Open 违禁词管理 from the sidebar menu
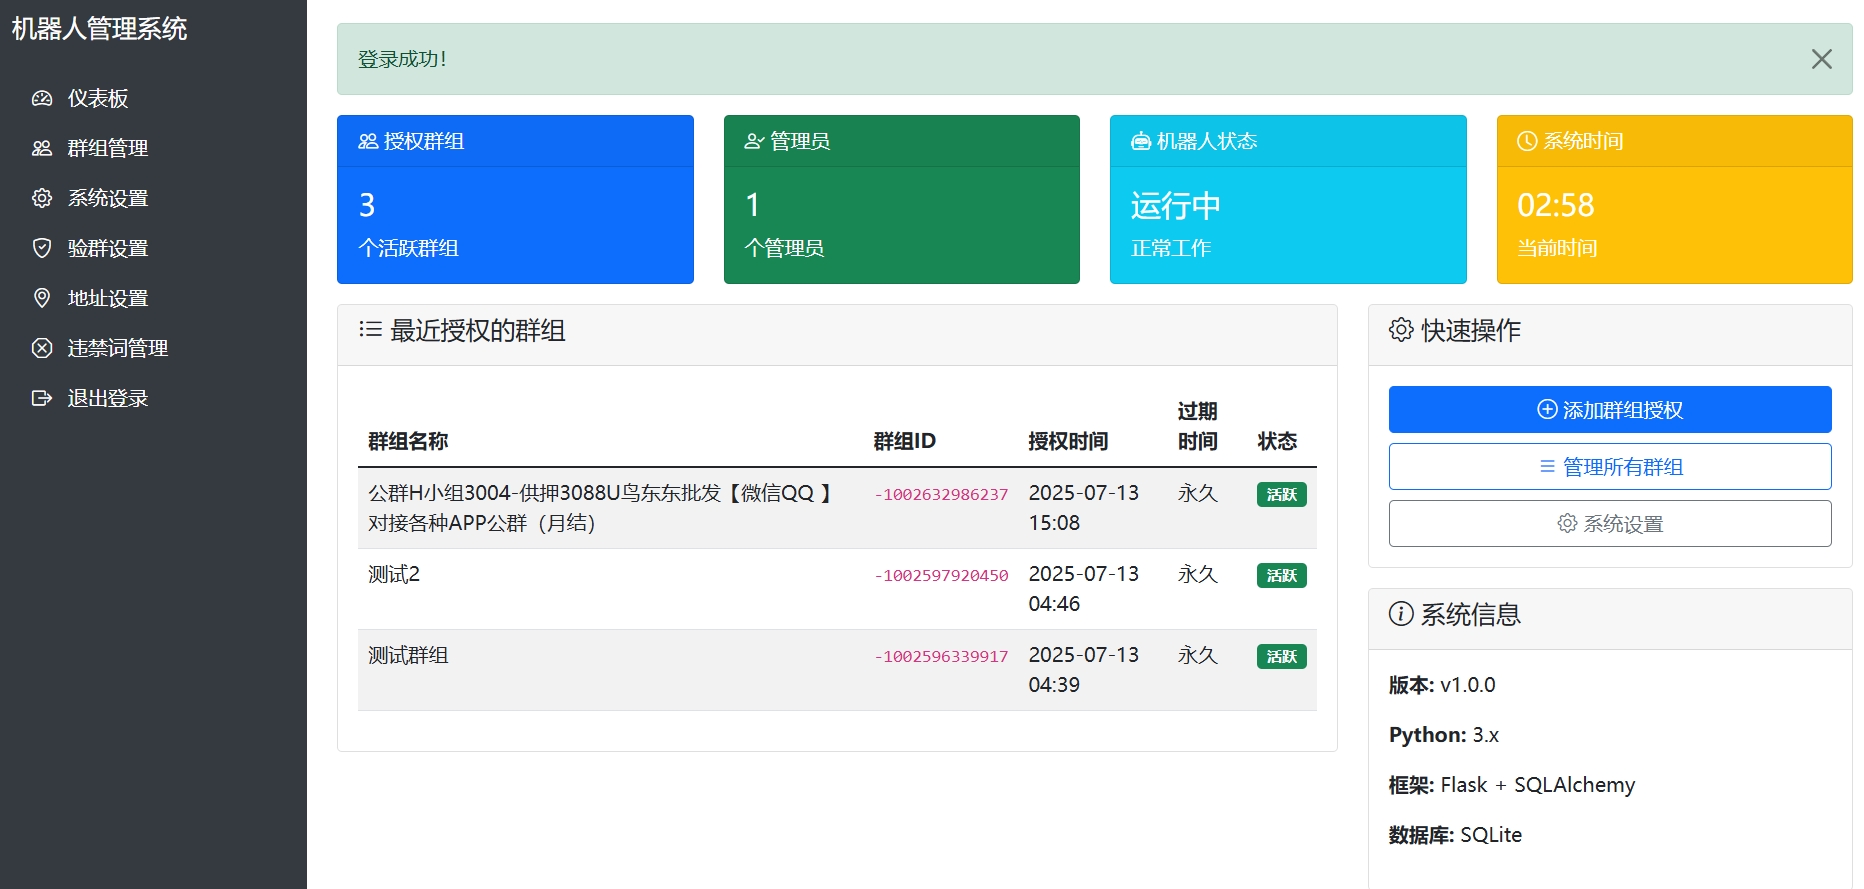This screenshot has width=1864, height=889. click(117, 348)
